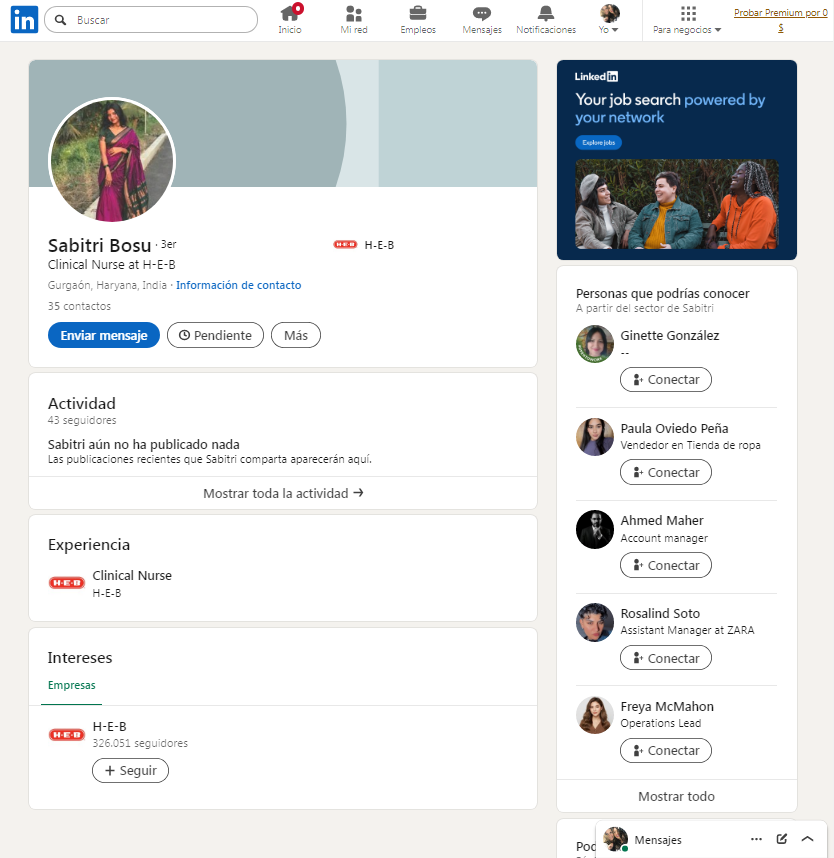Click Freya McMahon's name
834x858 pixels.
point(667,706)
